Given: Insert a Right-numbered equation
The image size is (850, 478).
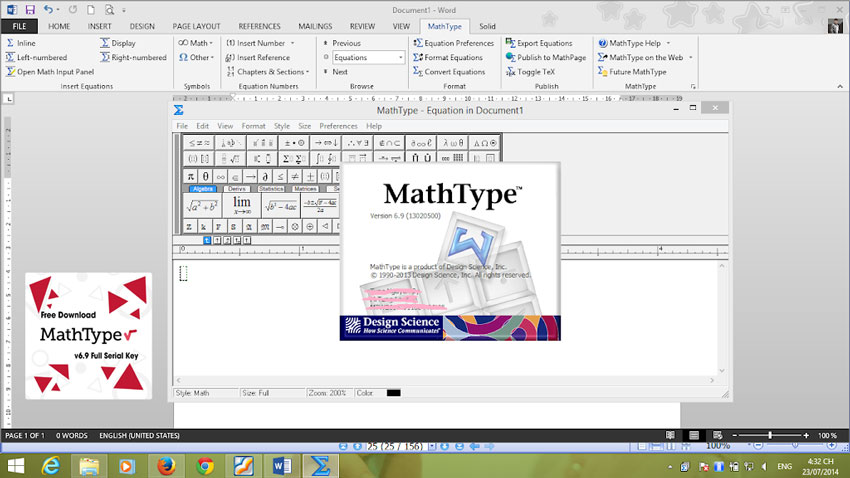Looking at the screenshot, I should tap(133, 57).
